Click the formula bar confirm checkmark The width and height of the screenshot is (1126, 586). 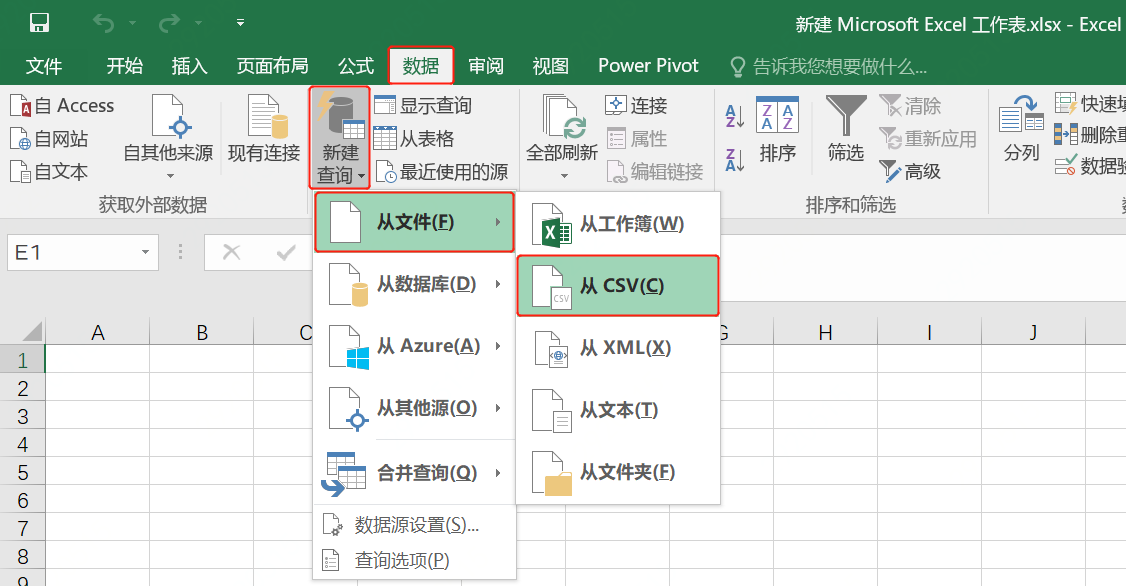(286, 252)
